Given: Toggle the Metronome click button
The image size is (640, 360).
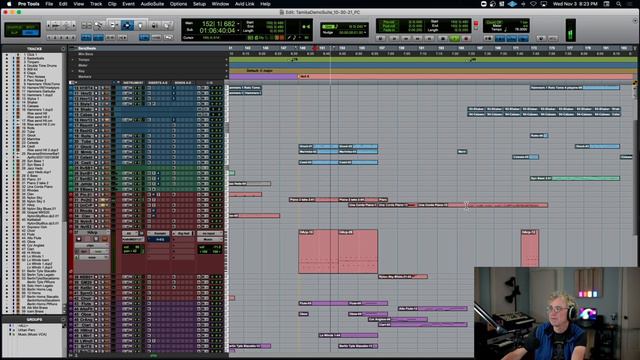Looking at the screenshot, I should pos(500,38).
